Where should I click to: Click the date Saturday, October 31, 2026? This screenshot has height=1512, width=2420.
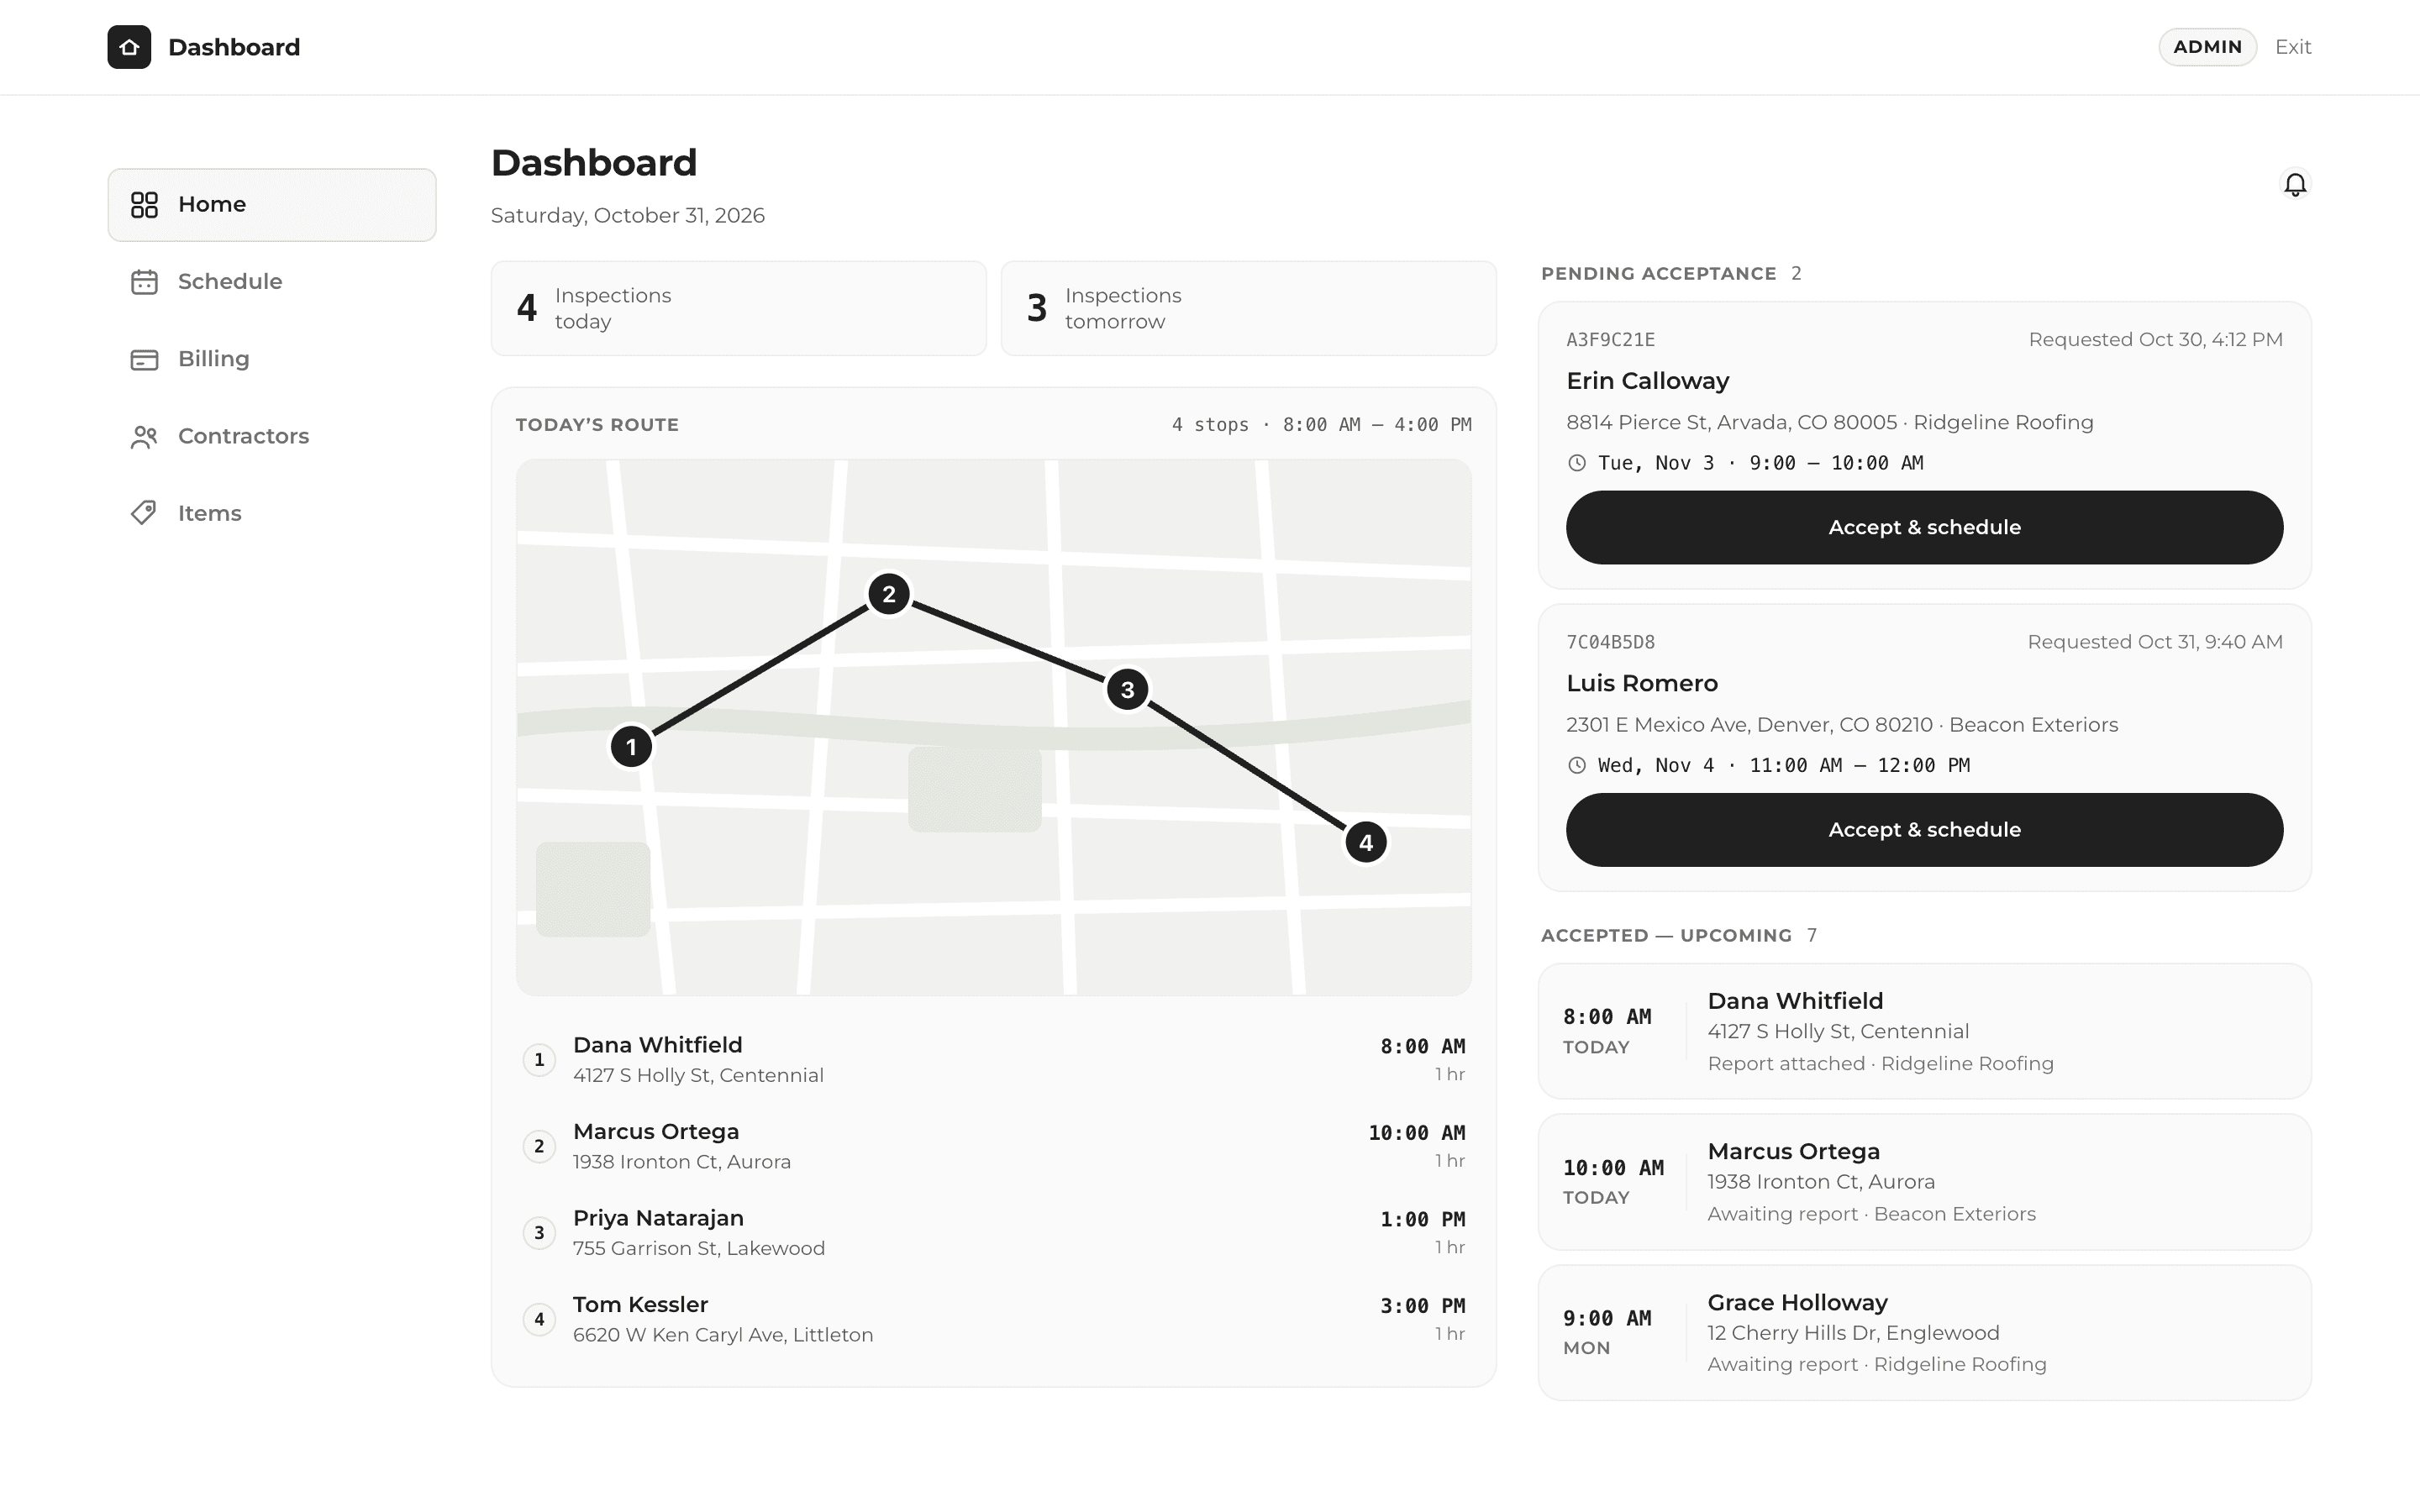click(628, 216)
